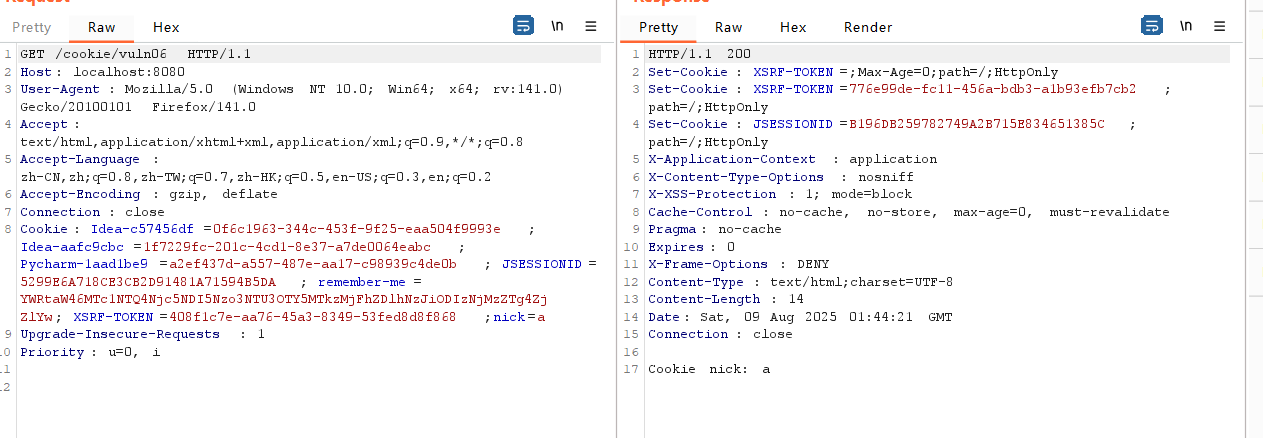Show non-printable characters (\n) in Response panel
The width and height of the screenshot is (1263, 438).
point(1186,26)
